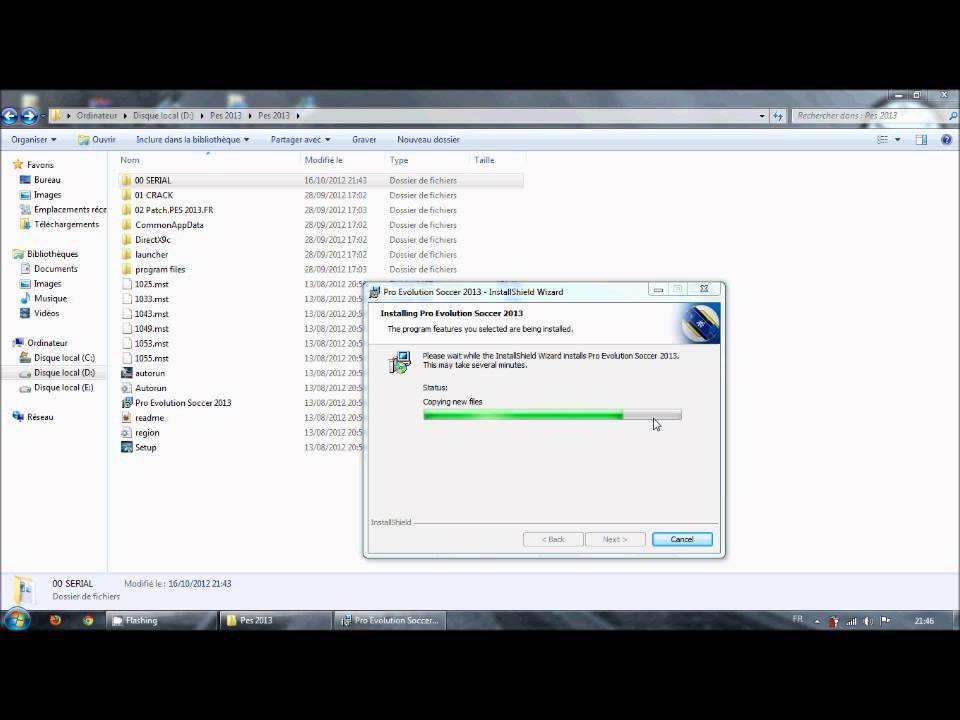This screenshot has height=720, width=960.
Task: Open Inclure dans la bibliothèque dropdown
Action: pyautogui.click(x=192, y=140)
